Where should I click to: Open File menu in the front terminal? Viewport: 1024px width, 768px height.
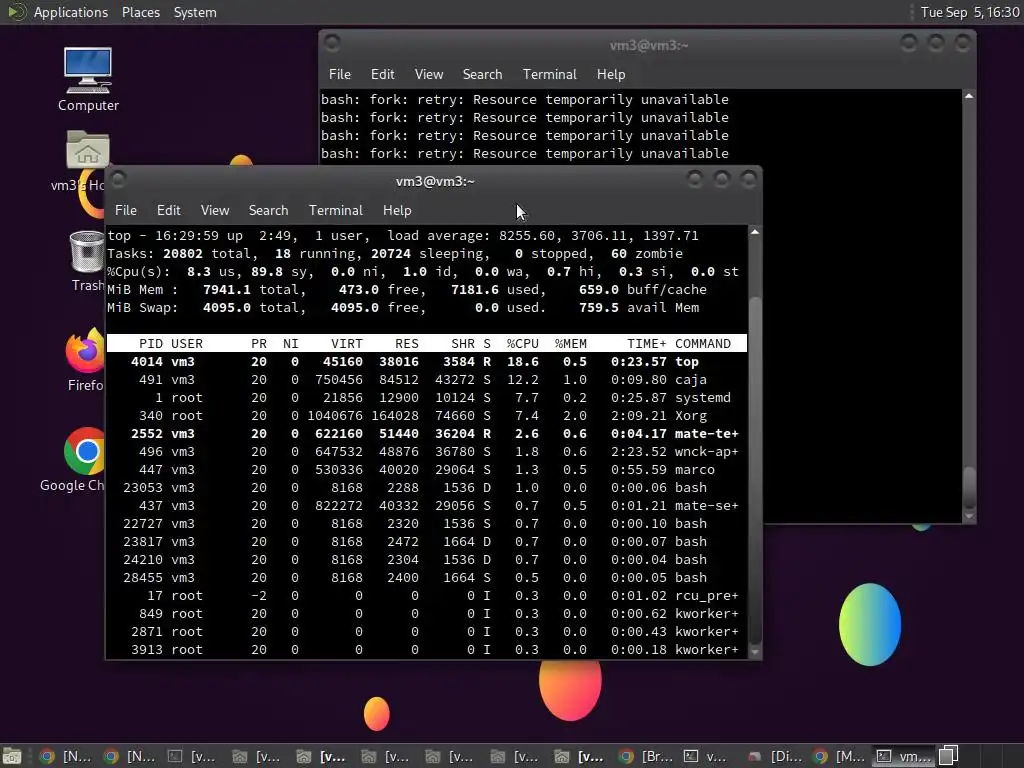pos(125,210)
